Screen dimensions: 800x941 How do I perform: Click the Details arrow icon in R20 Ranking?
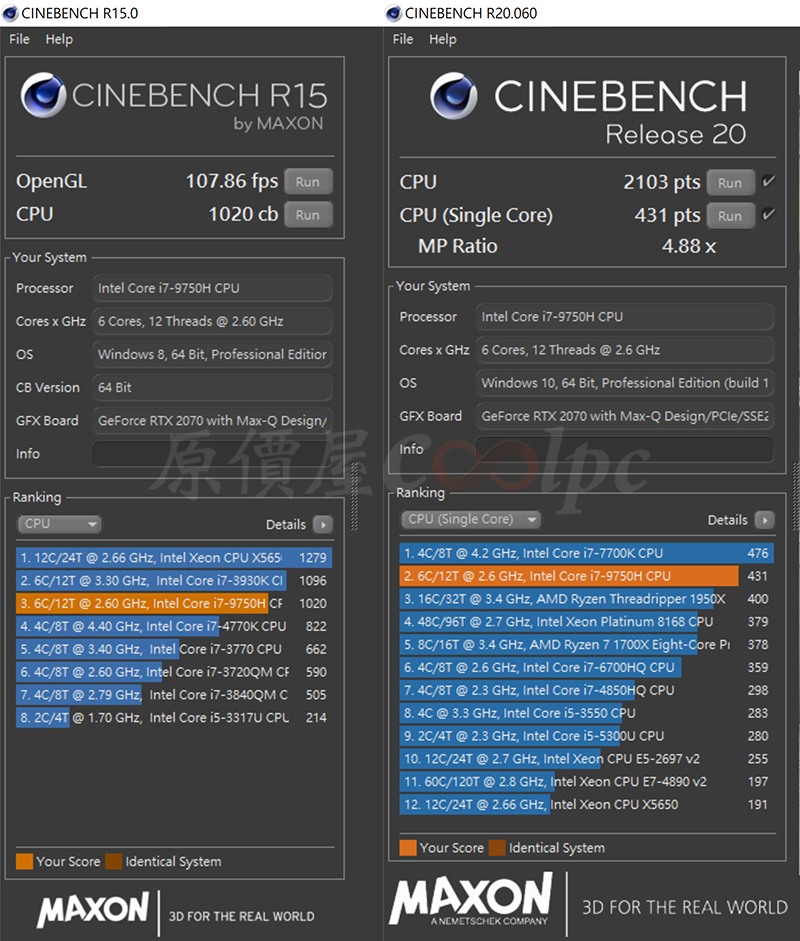click(765, 520)
